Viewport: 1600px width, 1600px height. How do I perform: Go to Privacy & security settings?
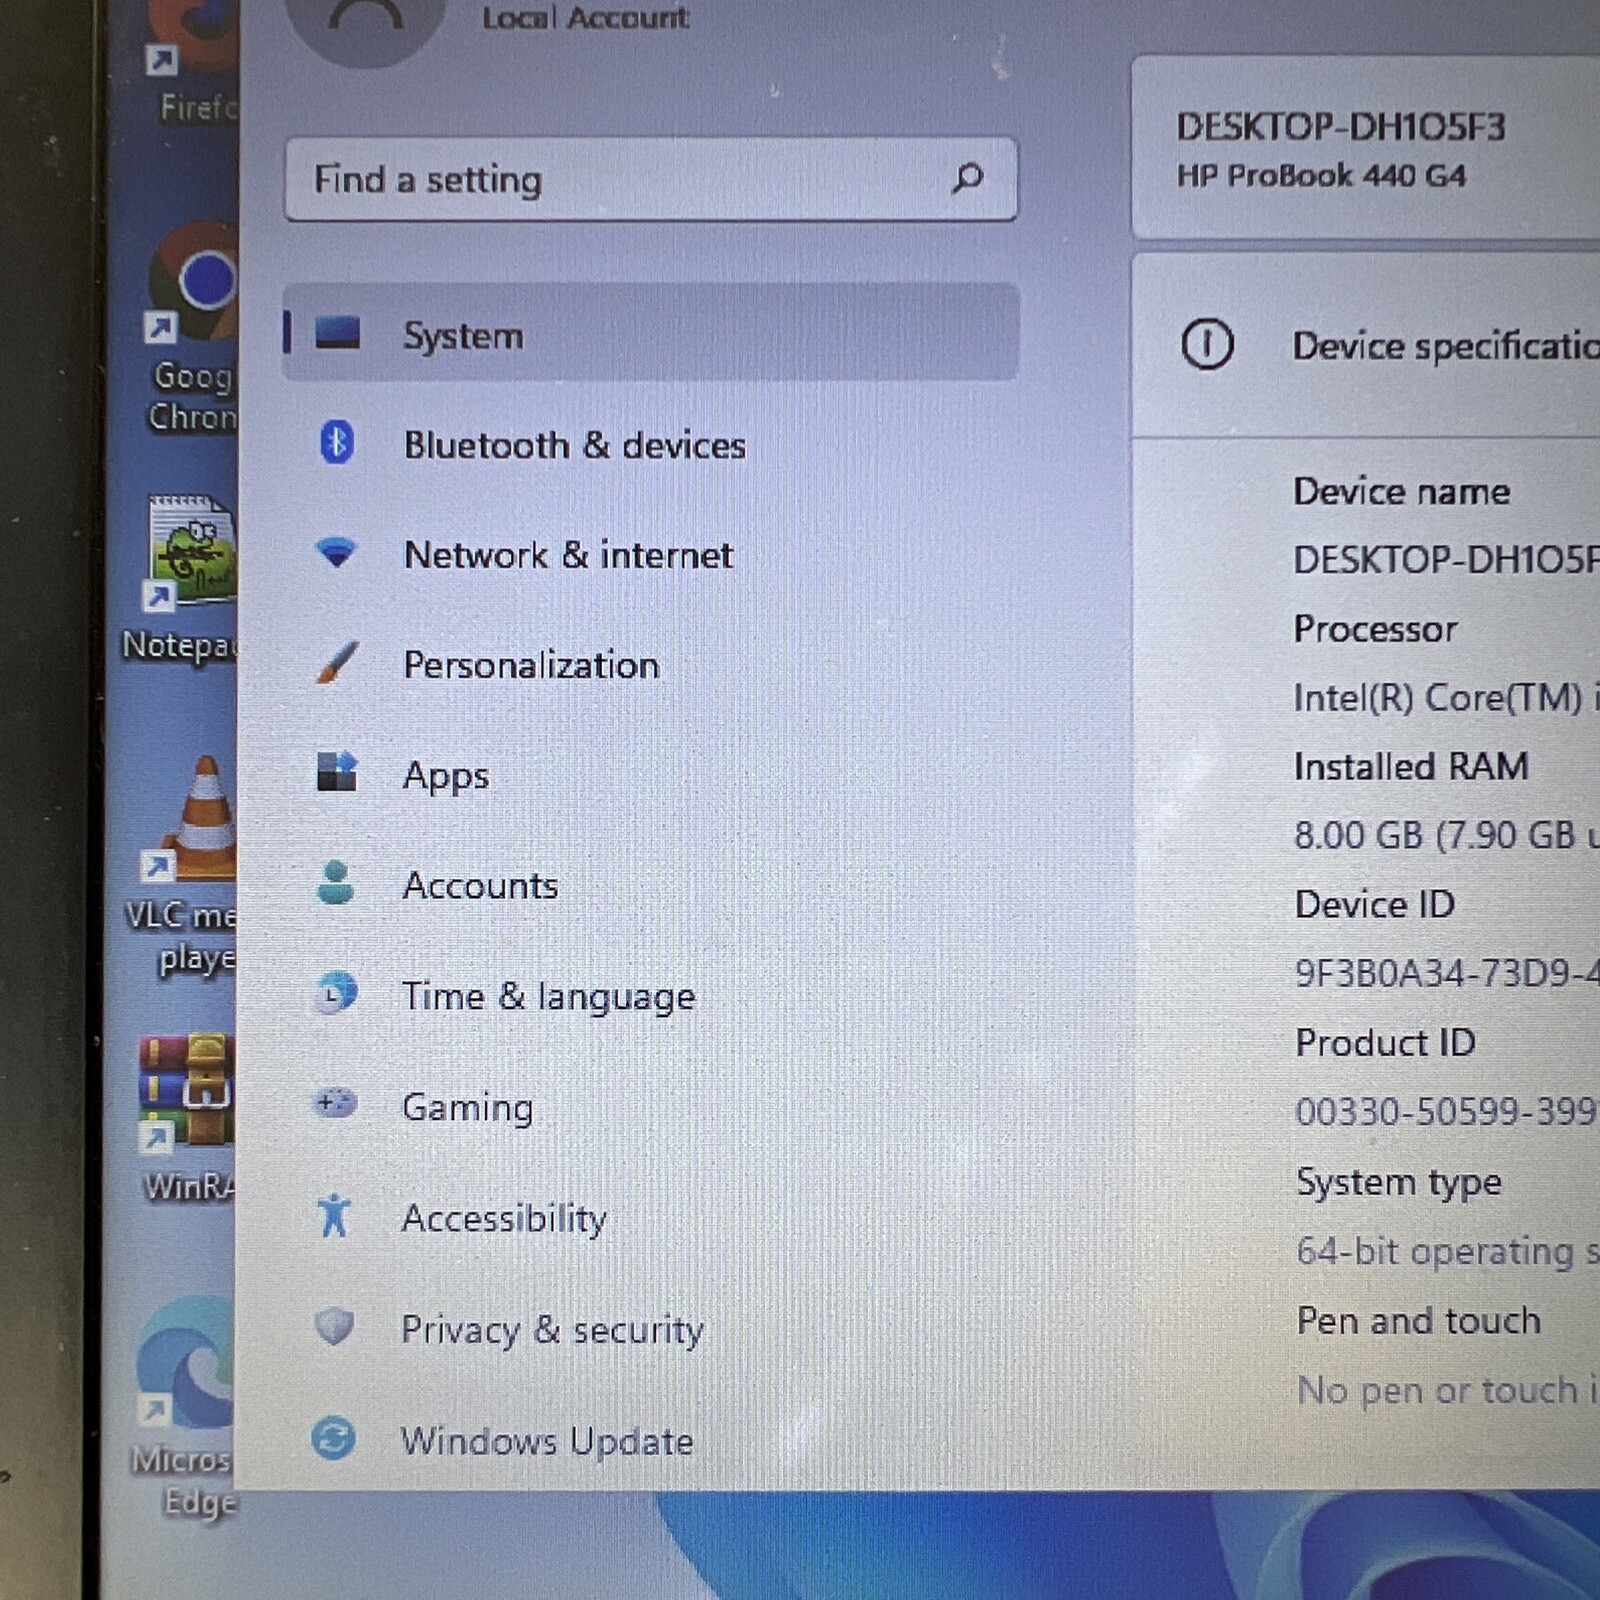click(651, 1328)
